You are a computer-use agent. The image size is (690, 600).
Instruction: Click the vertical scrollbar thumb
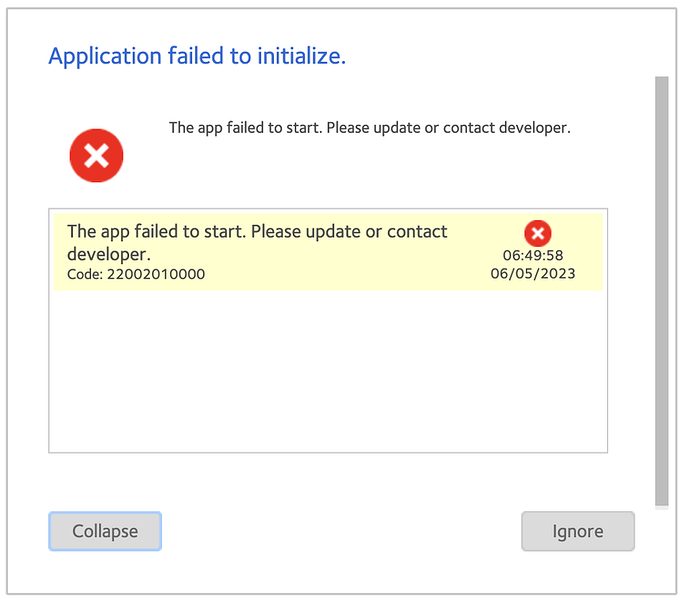[x=661, y=290]
